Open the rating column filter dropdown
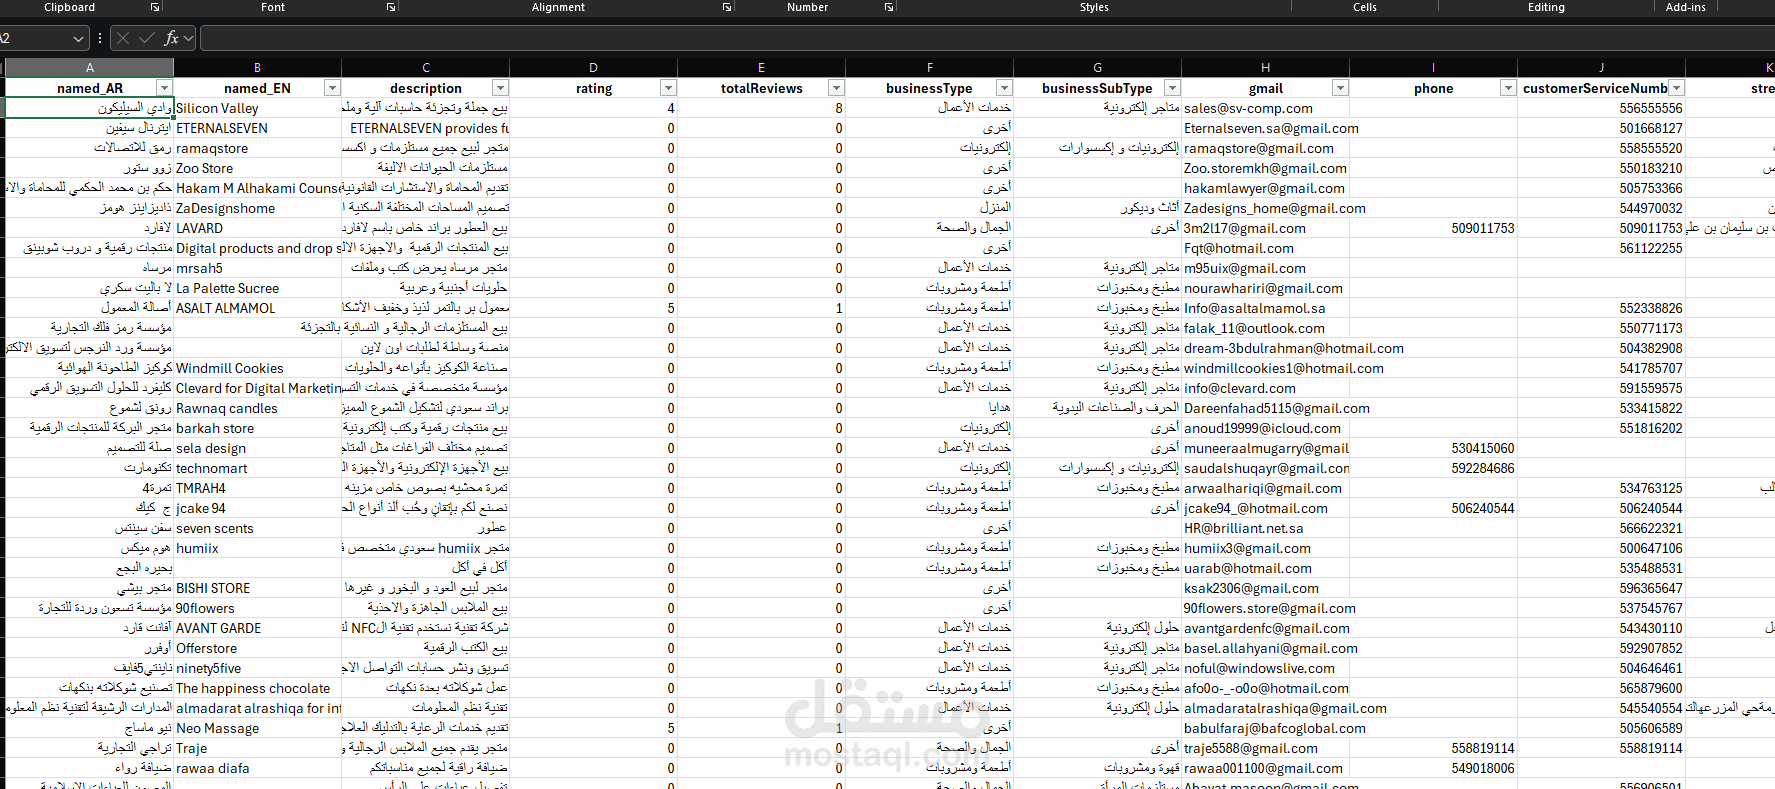1775x789 pixels. [x=668, y=88]
